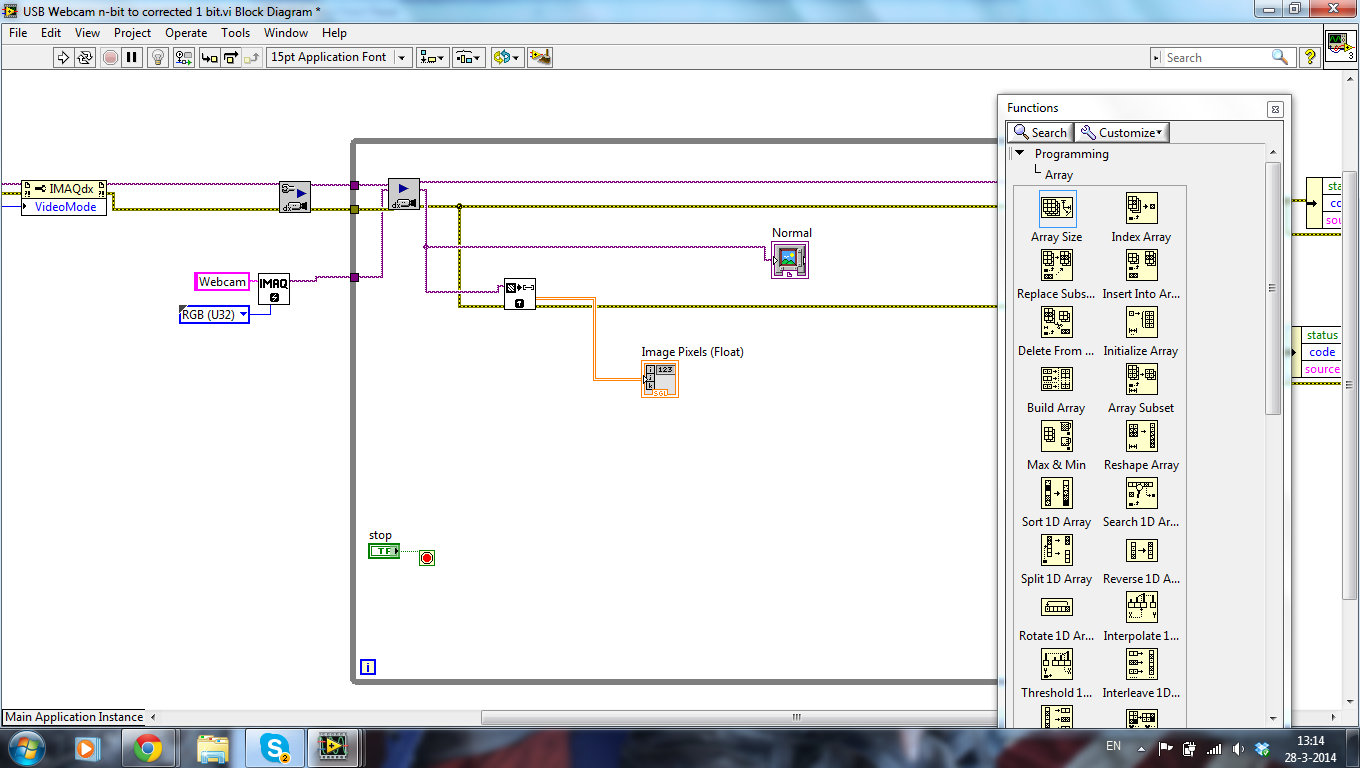
Task: Open the Window menu
Action: [286, 33]
